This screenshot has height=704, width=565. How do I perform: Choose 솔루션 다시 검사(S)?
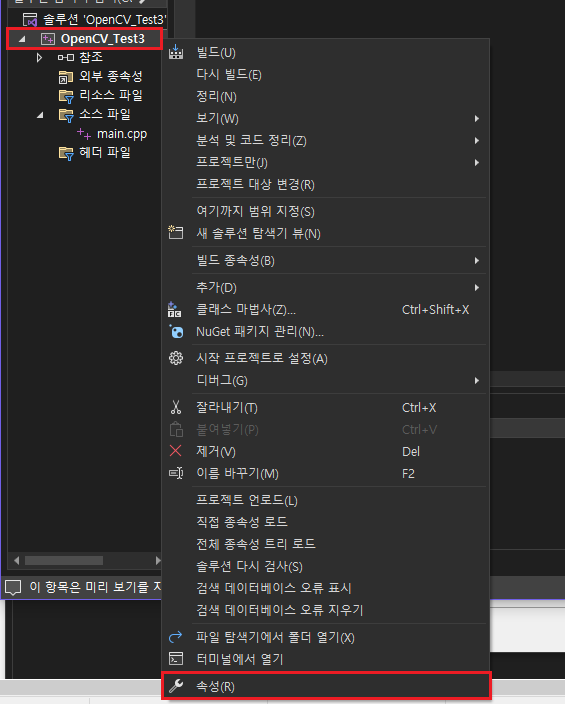(x=326, y=566)
